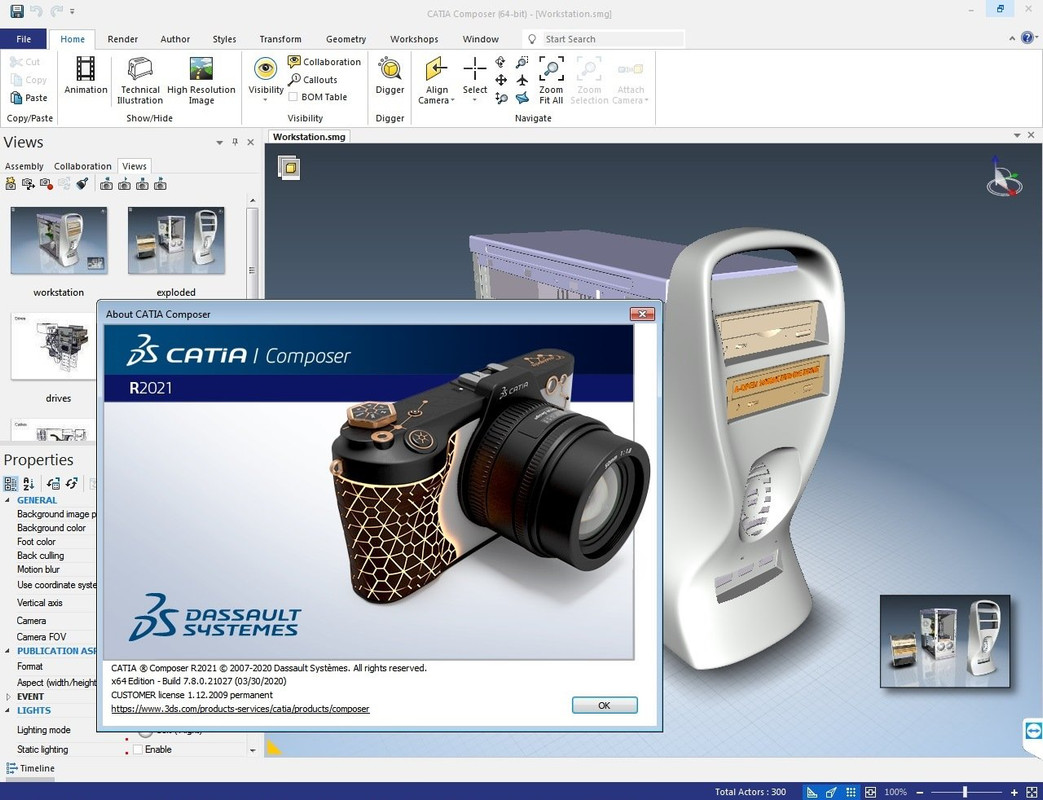
Task: Click the blue Help question mark icon
Action: (x=1028, y=38)
